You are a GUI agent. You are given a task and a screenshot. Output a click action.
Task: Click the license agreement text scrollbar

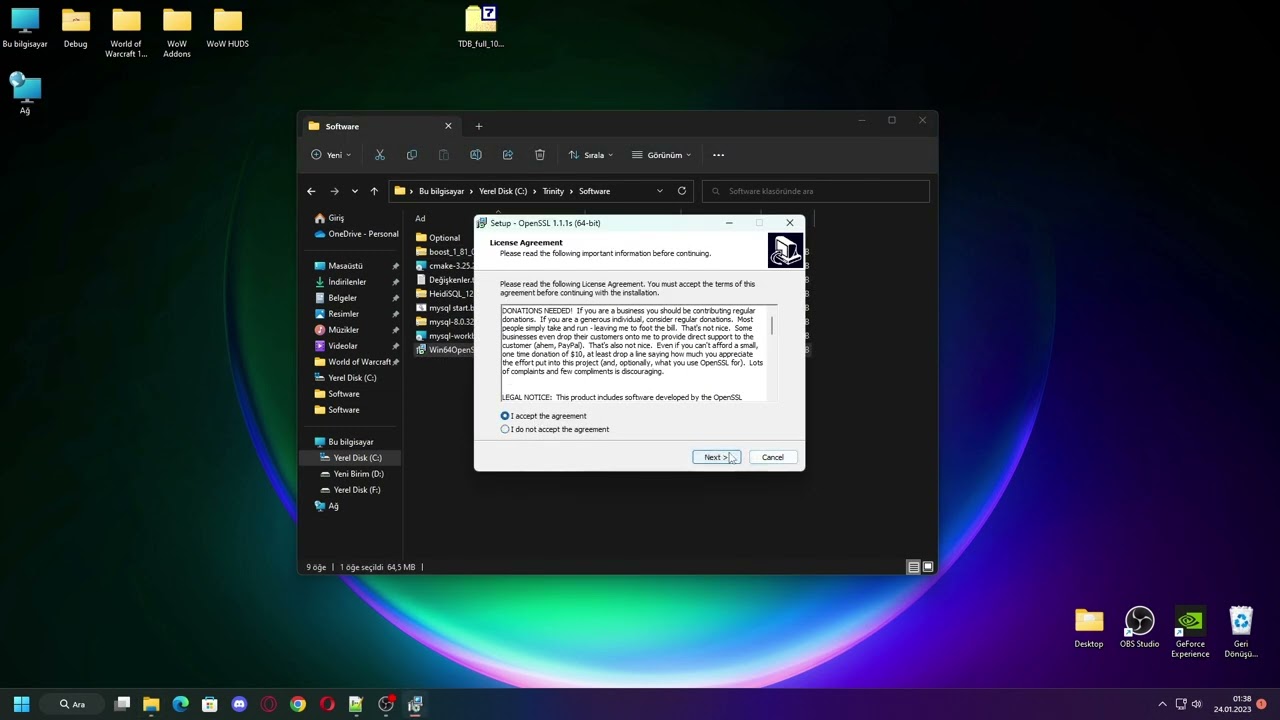(772, 327)
